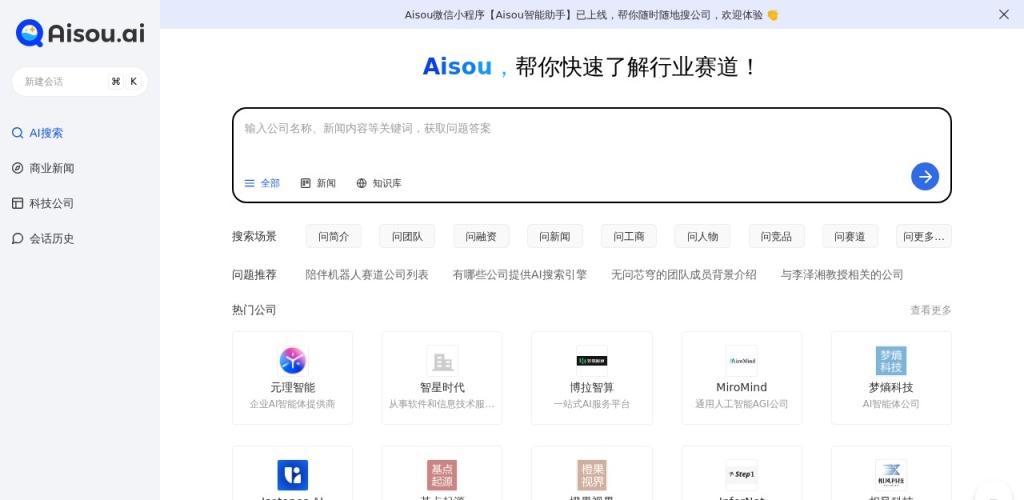
Task: Choose the 问融资 search scenario
Action: pyautogui.click(x=481, y=236)
